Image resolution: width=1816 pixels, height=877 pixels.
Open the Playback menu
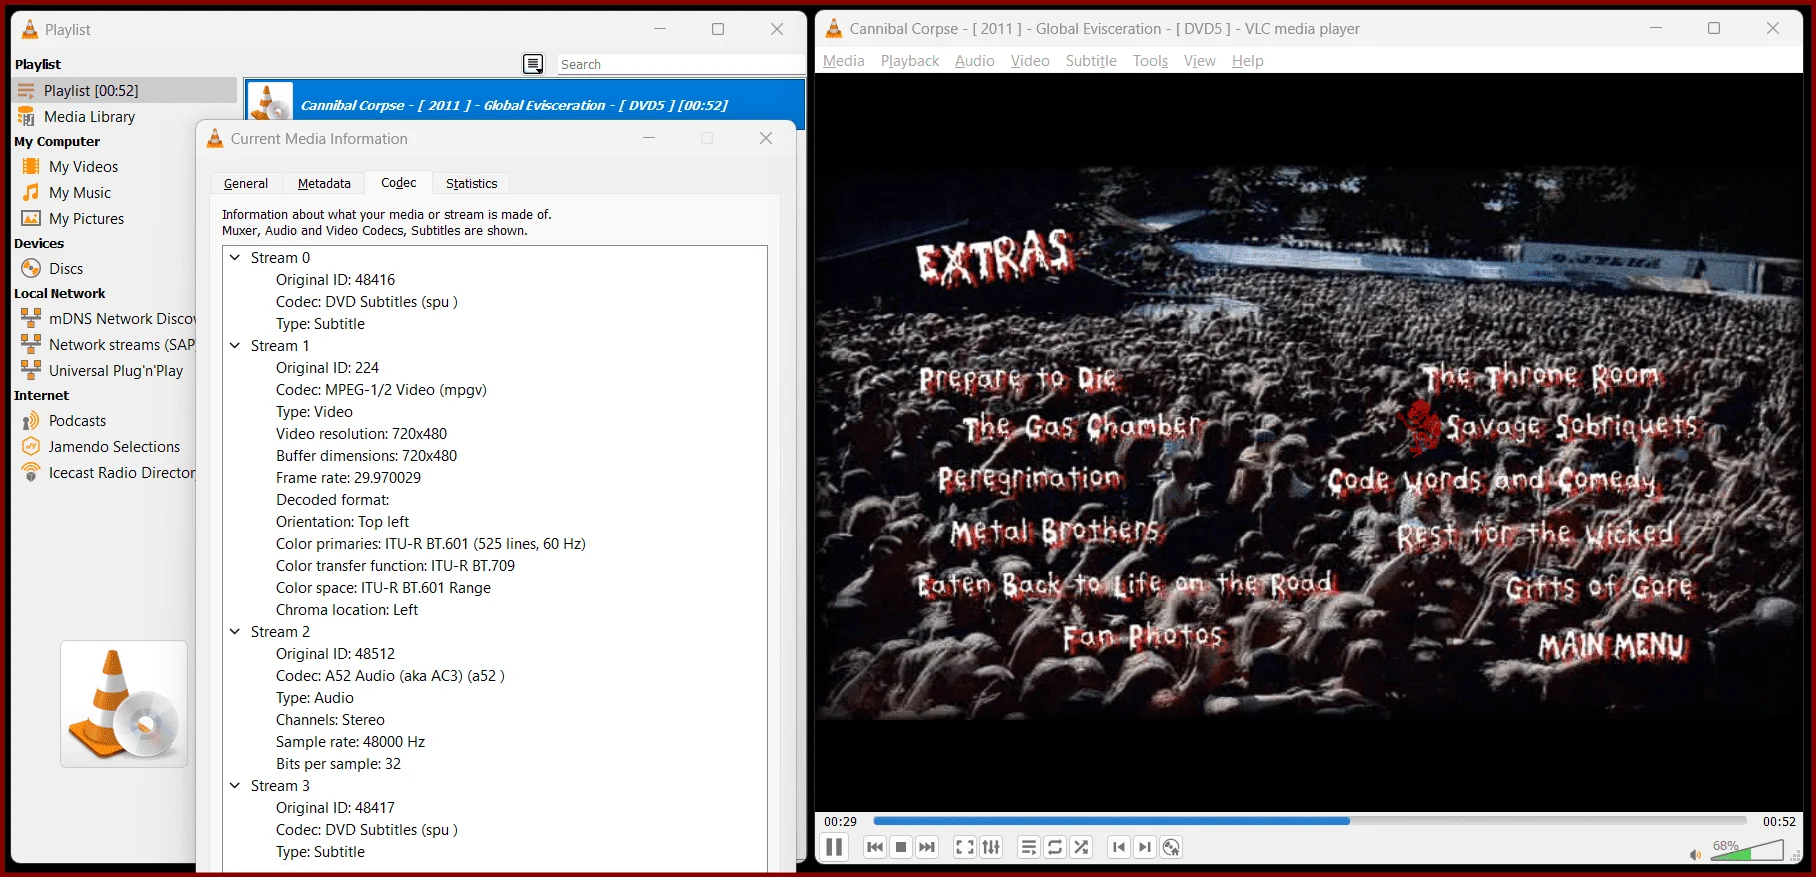tap(910, 61)
